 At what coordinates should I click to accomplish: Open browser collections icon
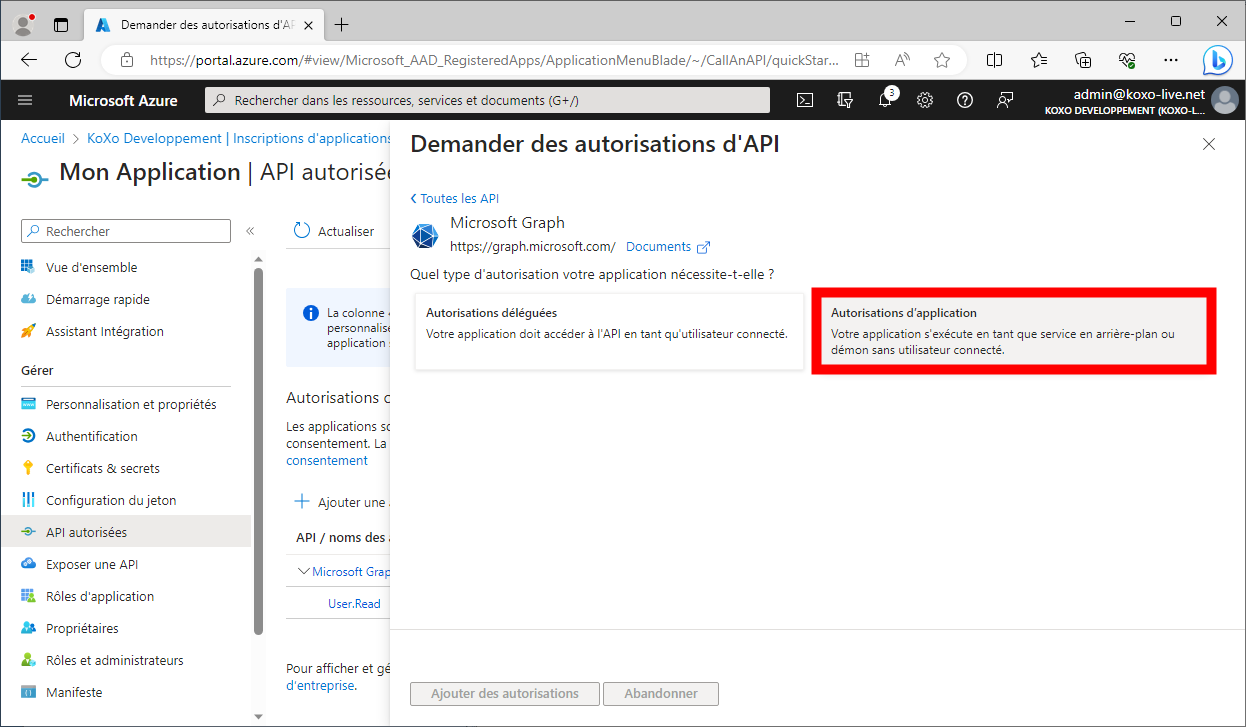[1083, 60]
